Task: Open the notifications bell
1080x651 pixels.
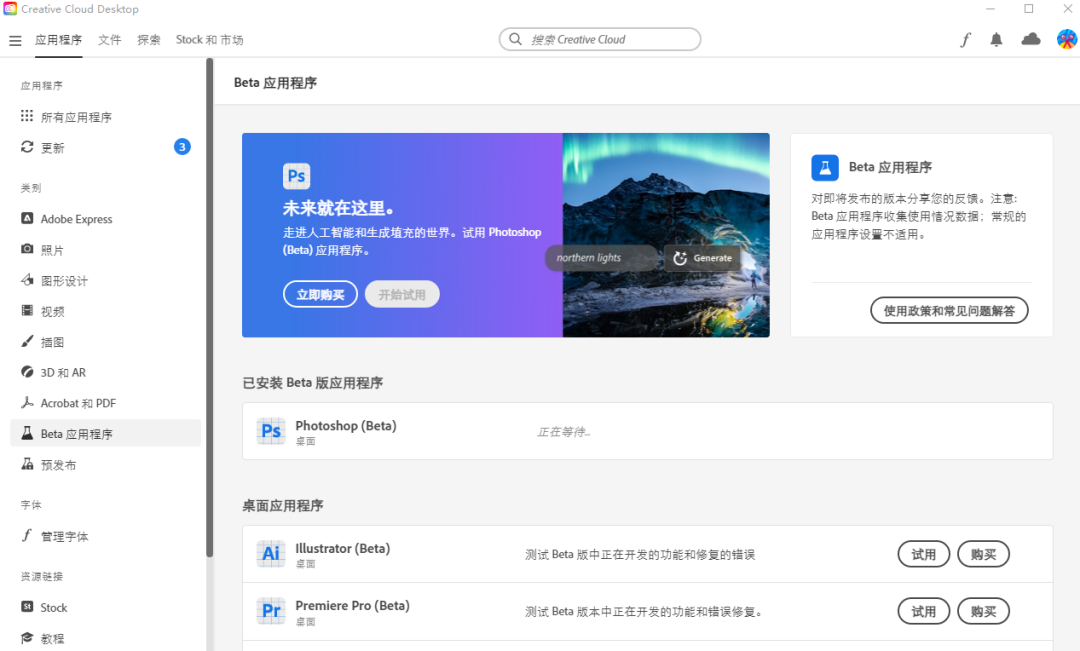Action: click(997, 39)
